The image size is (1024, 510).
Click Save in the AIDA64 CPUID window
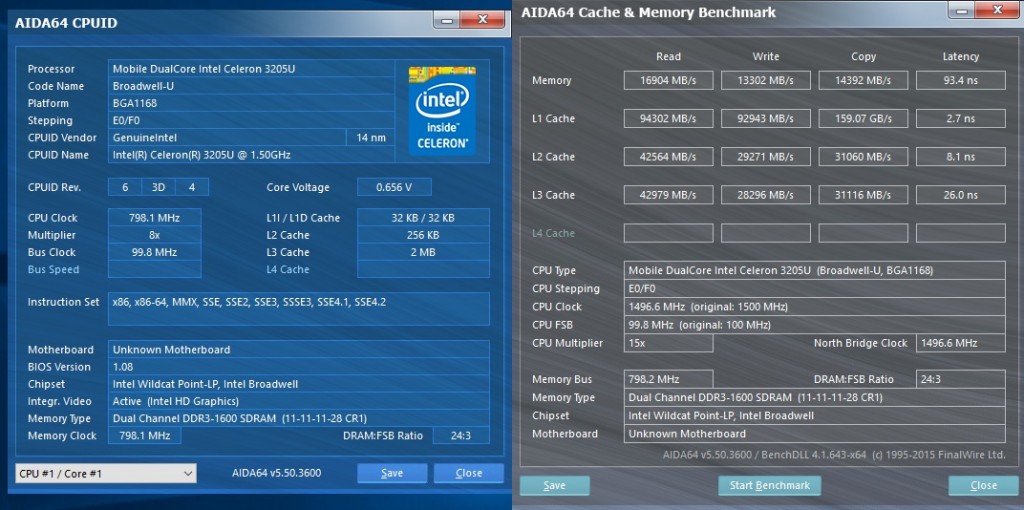[x=392, y=473]
